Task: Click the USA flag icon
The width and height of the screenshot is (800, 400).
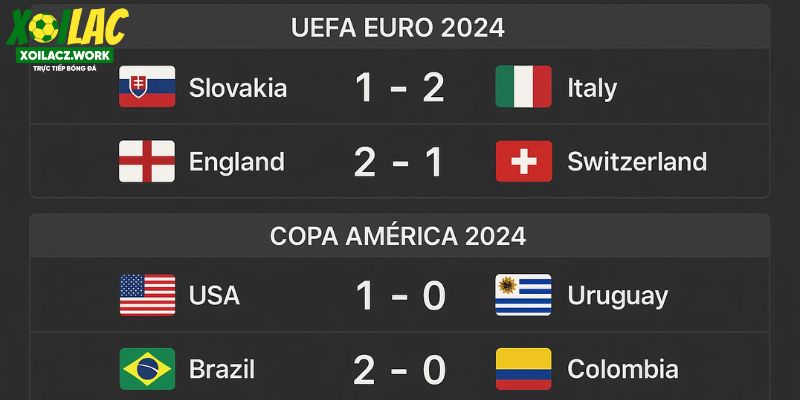Action: pos(147,295)
